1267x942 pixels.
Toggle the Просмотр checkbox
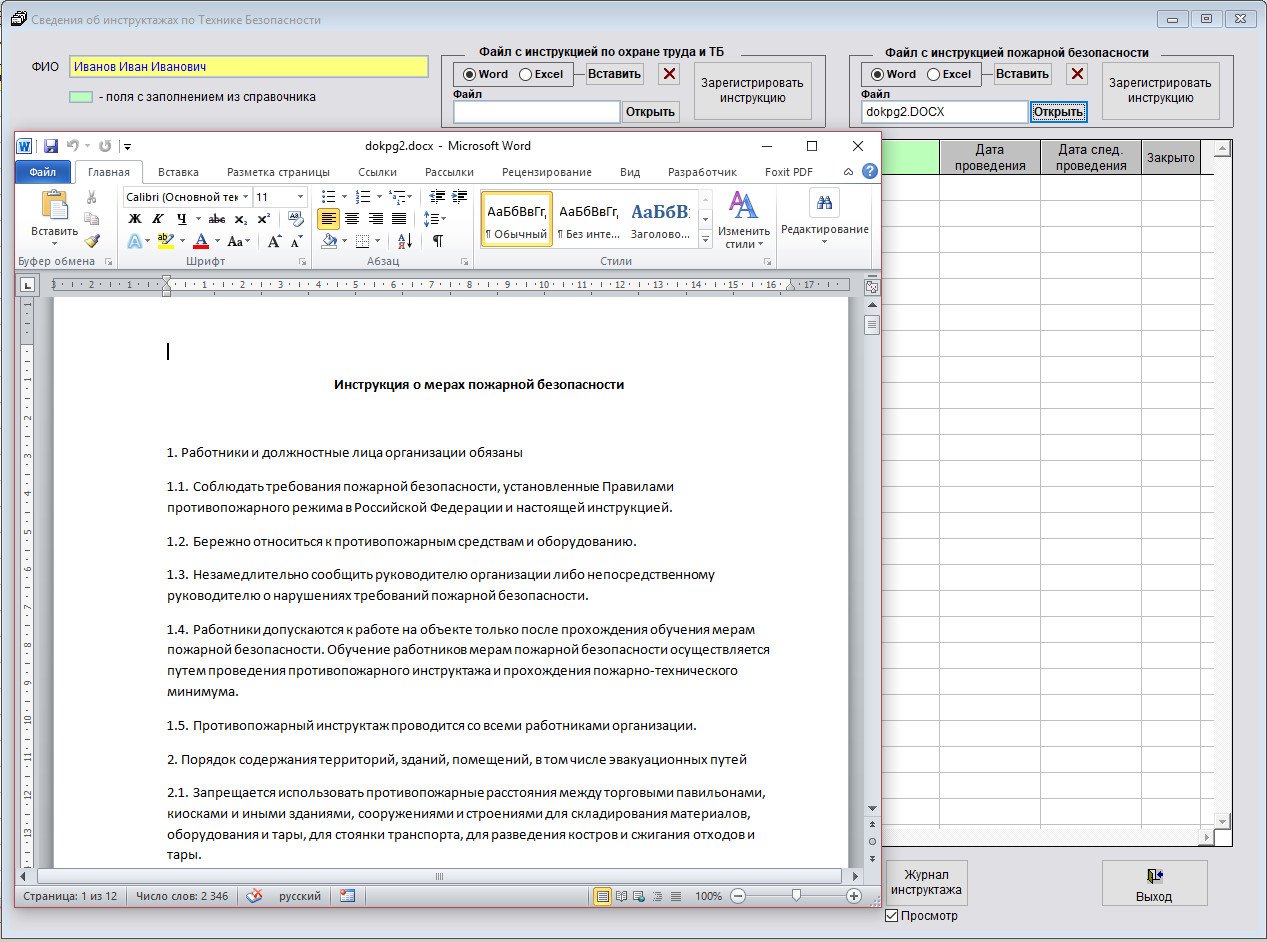click(892, 916)
